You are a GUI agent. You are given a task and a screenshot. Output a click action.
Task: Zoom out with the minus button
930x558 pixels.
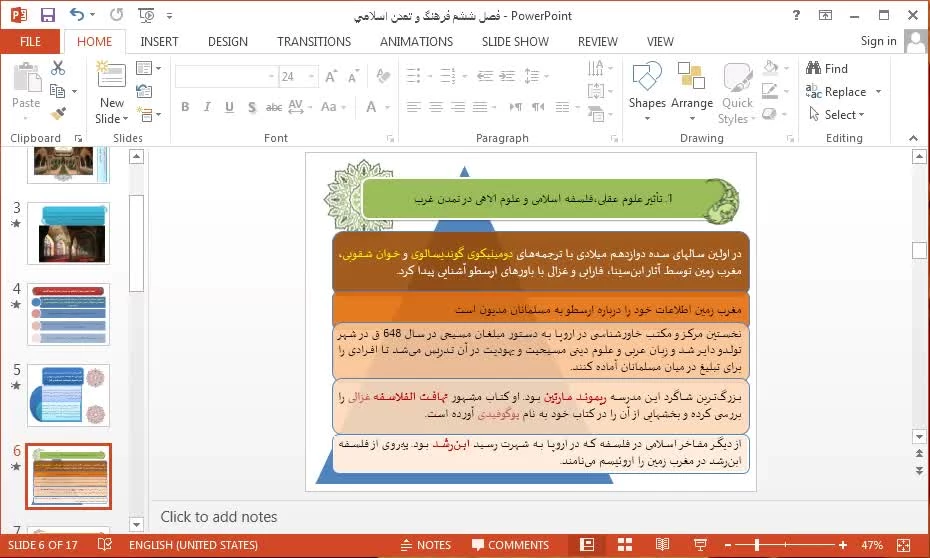tap(728, 545)
